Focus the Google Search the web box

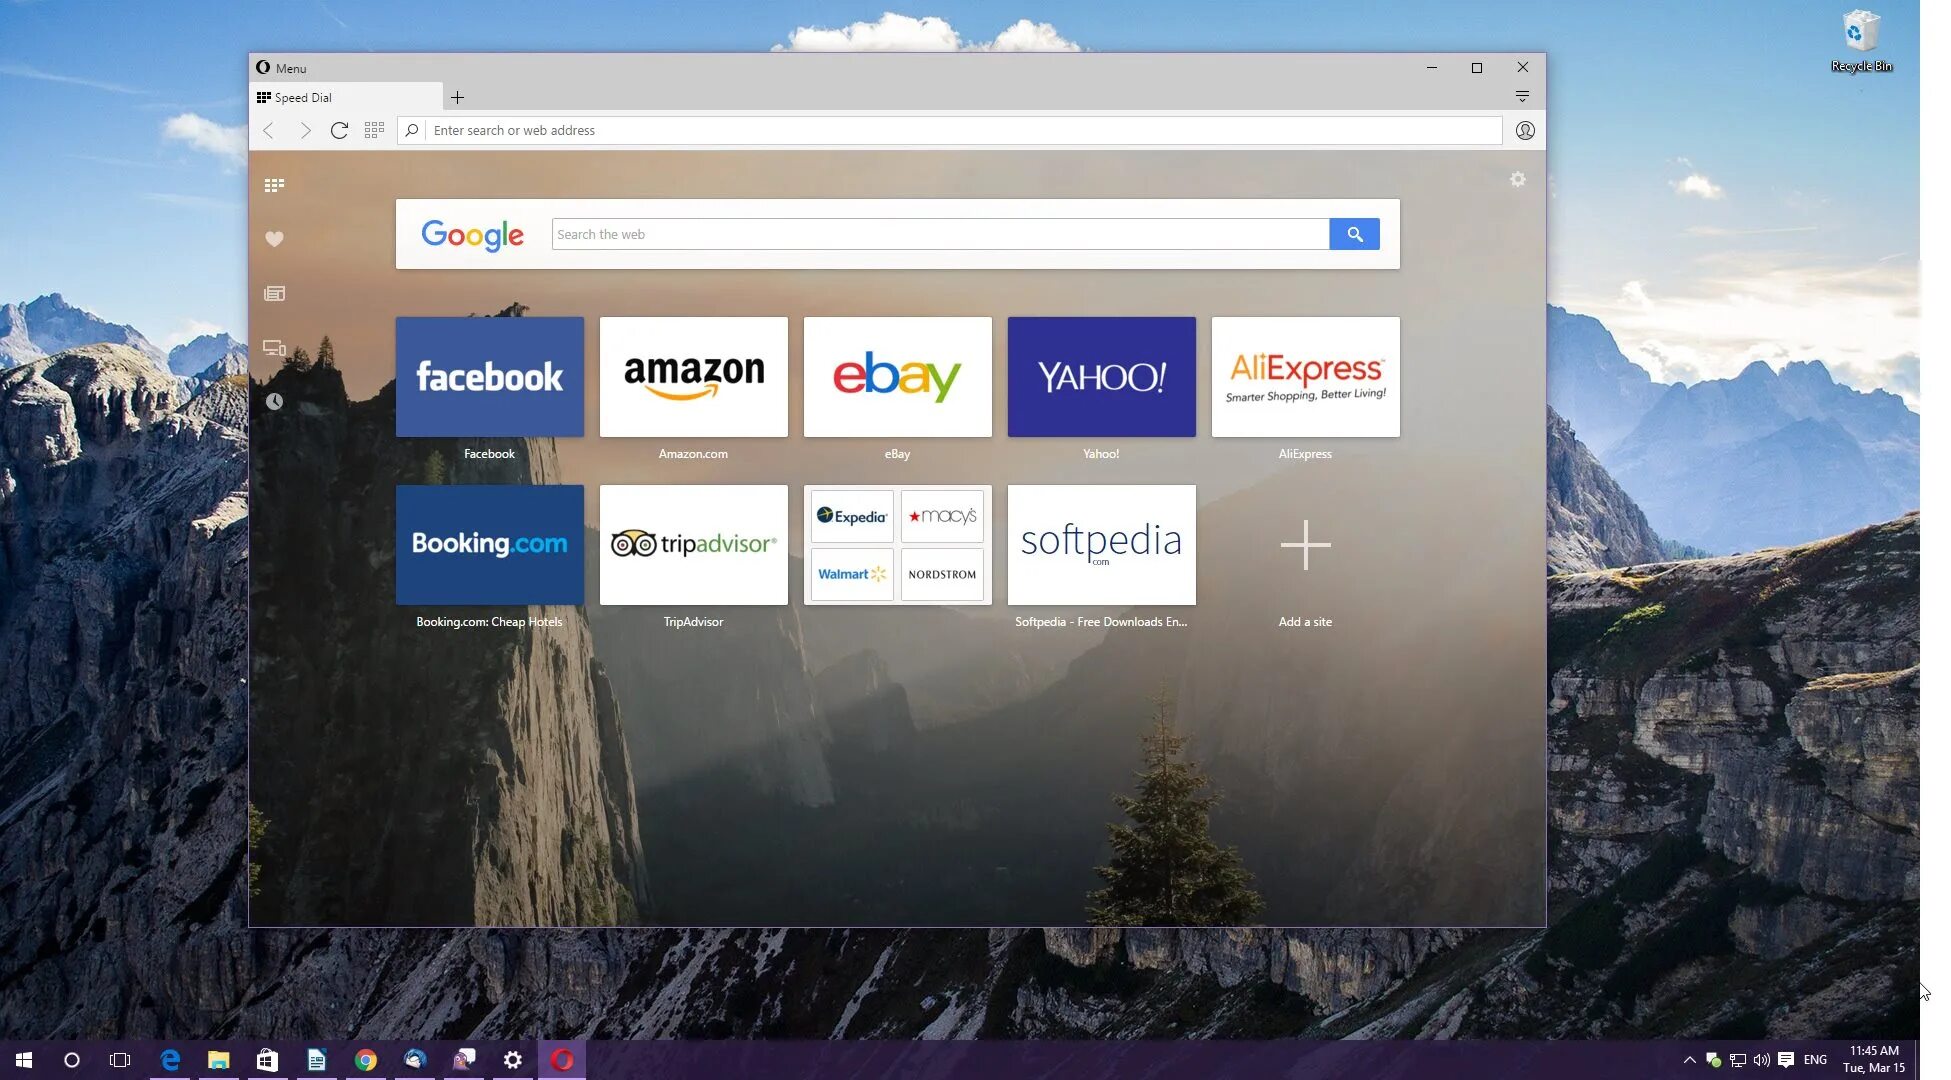[x=940, y=234]
